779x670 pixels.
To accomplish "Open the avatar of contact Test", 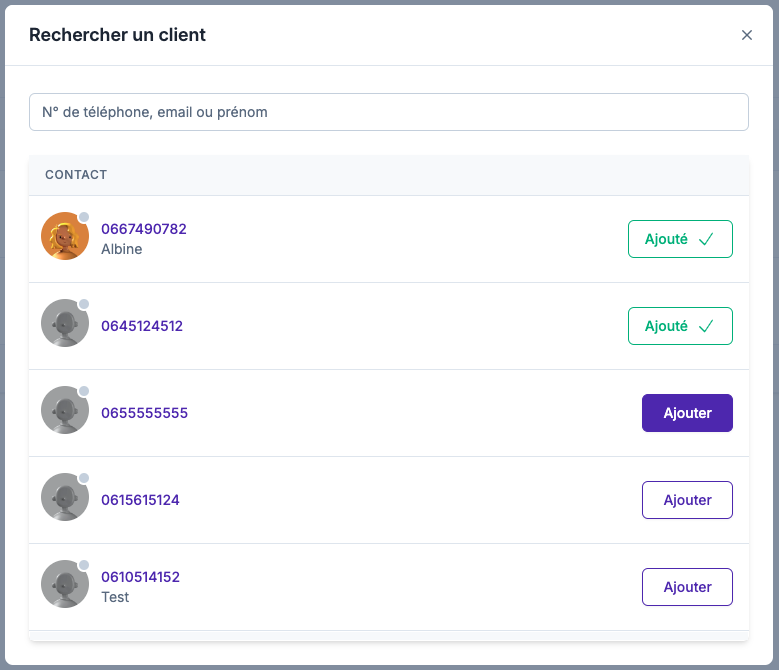I will (x=65, y=585).
